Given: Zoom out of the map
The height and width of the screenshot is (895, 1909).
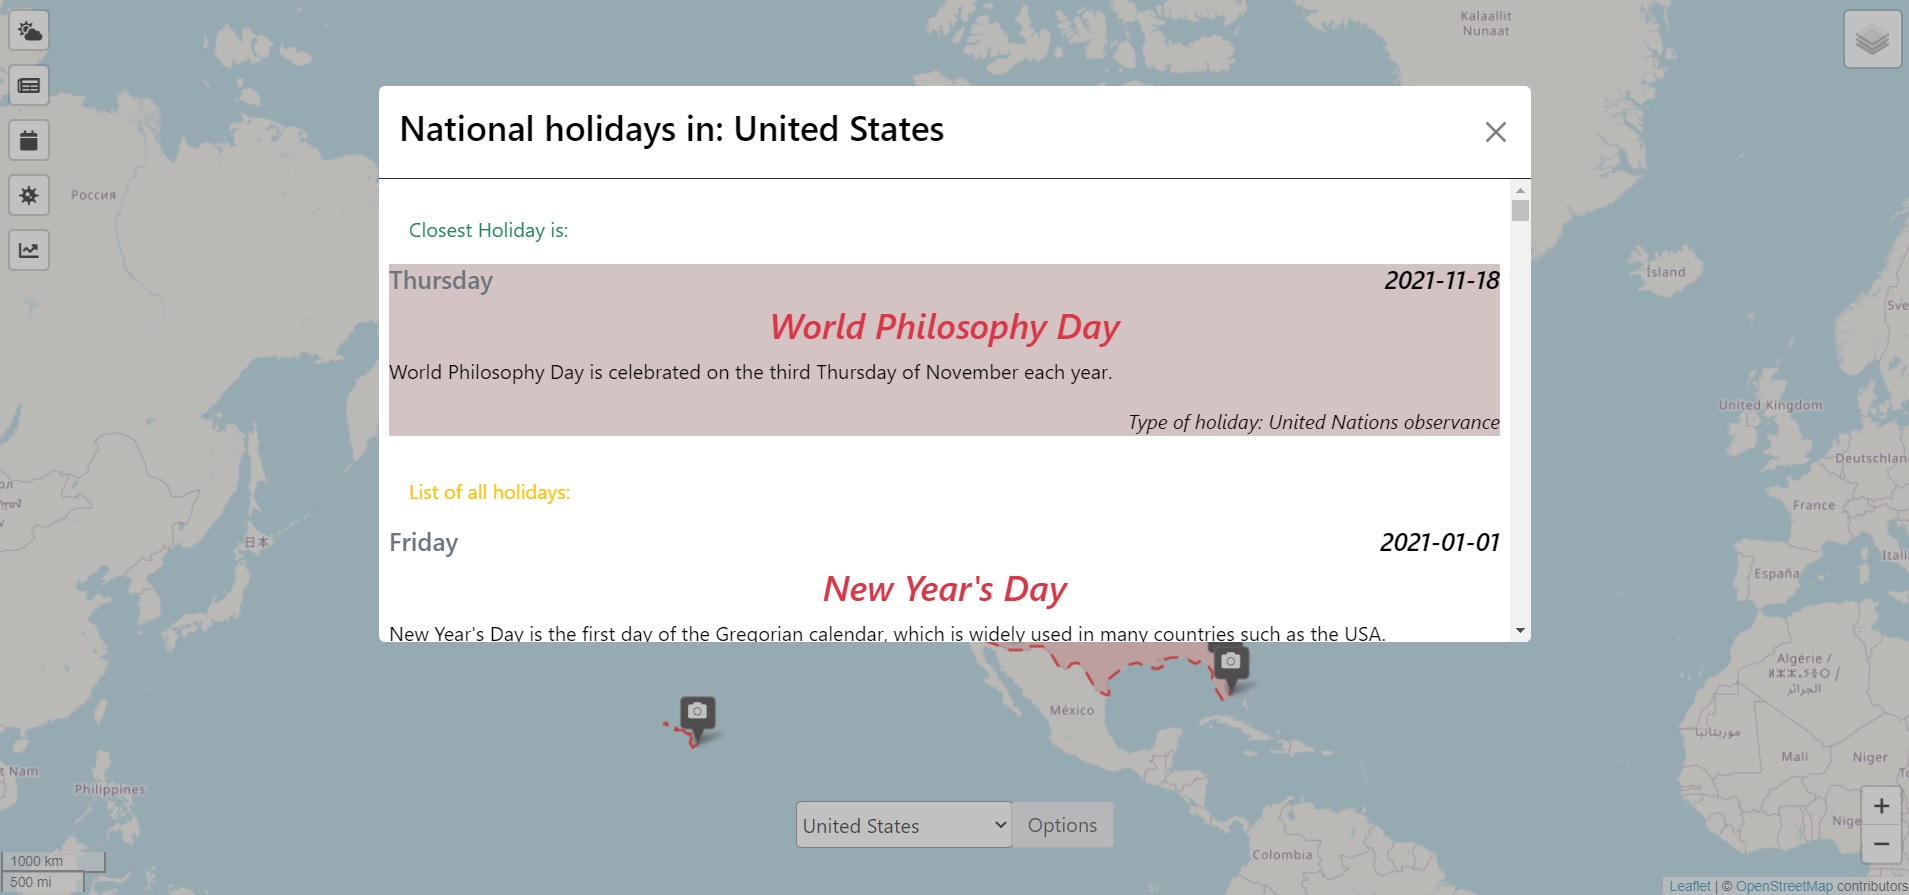Looking at the screenshot, I should click(1880, 844).
